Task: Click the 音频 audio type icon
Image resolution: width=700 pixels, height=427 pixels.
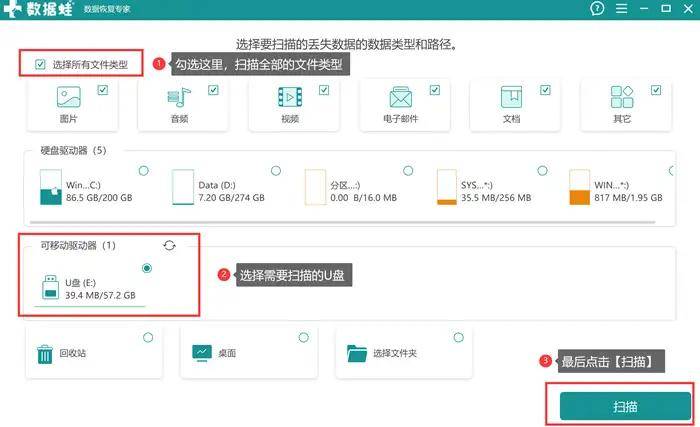Action: pyautogui.click(x=179, y=97)
